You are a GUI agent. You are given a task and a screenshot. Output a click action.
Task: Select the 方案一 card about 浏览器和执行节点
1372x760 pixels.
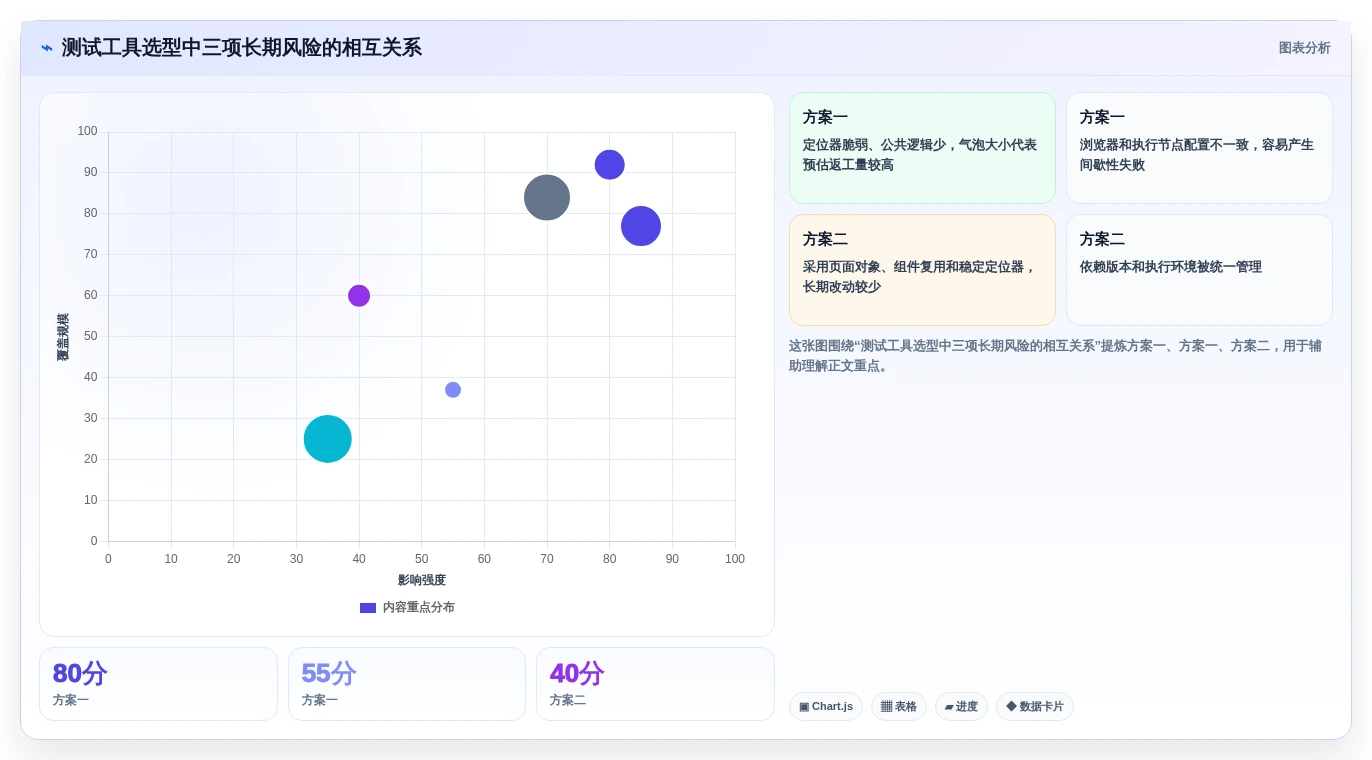point(1199,148)
